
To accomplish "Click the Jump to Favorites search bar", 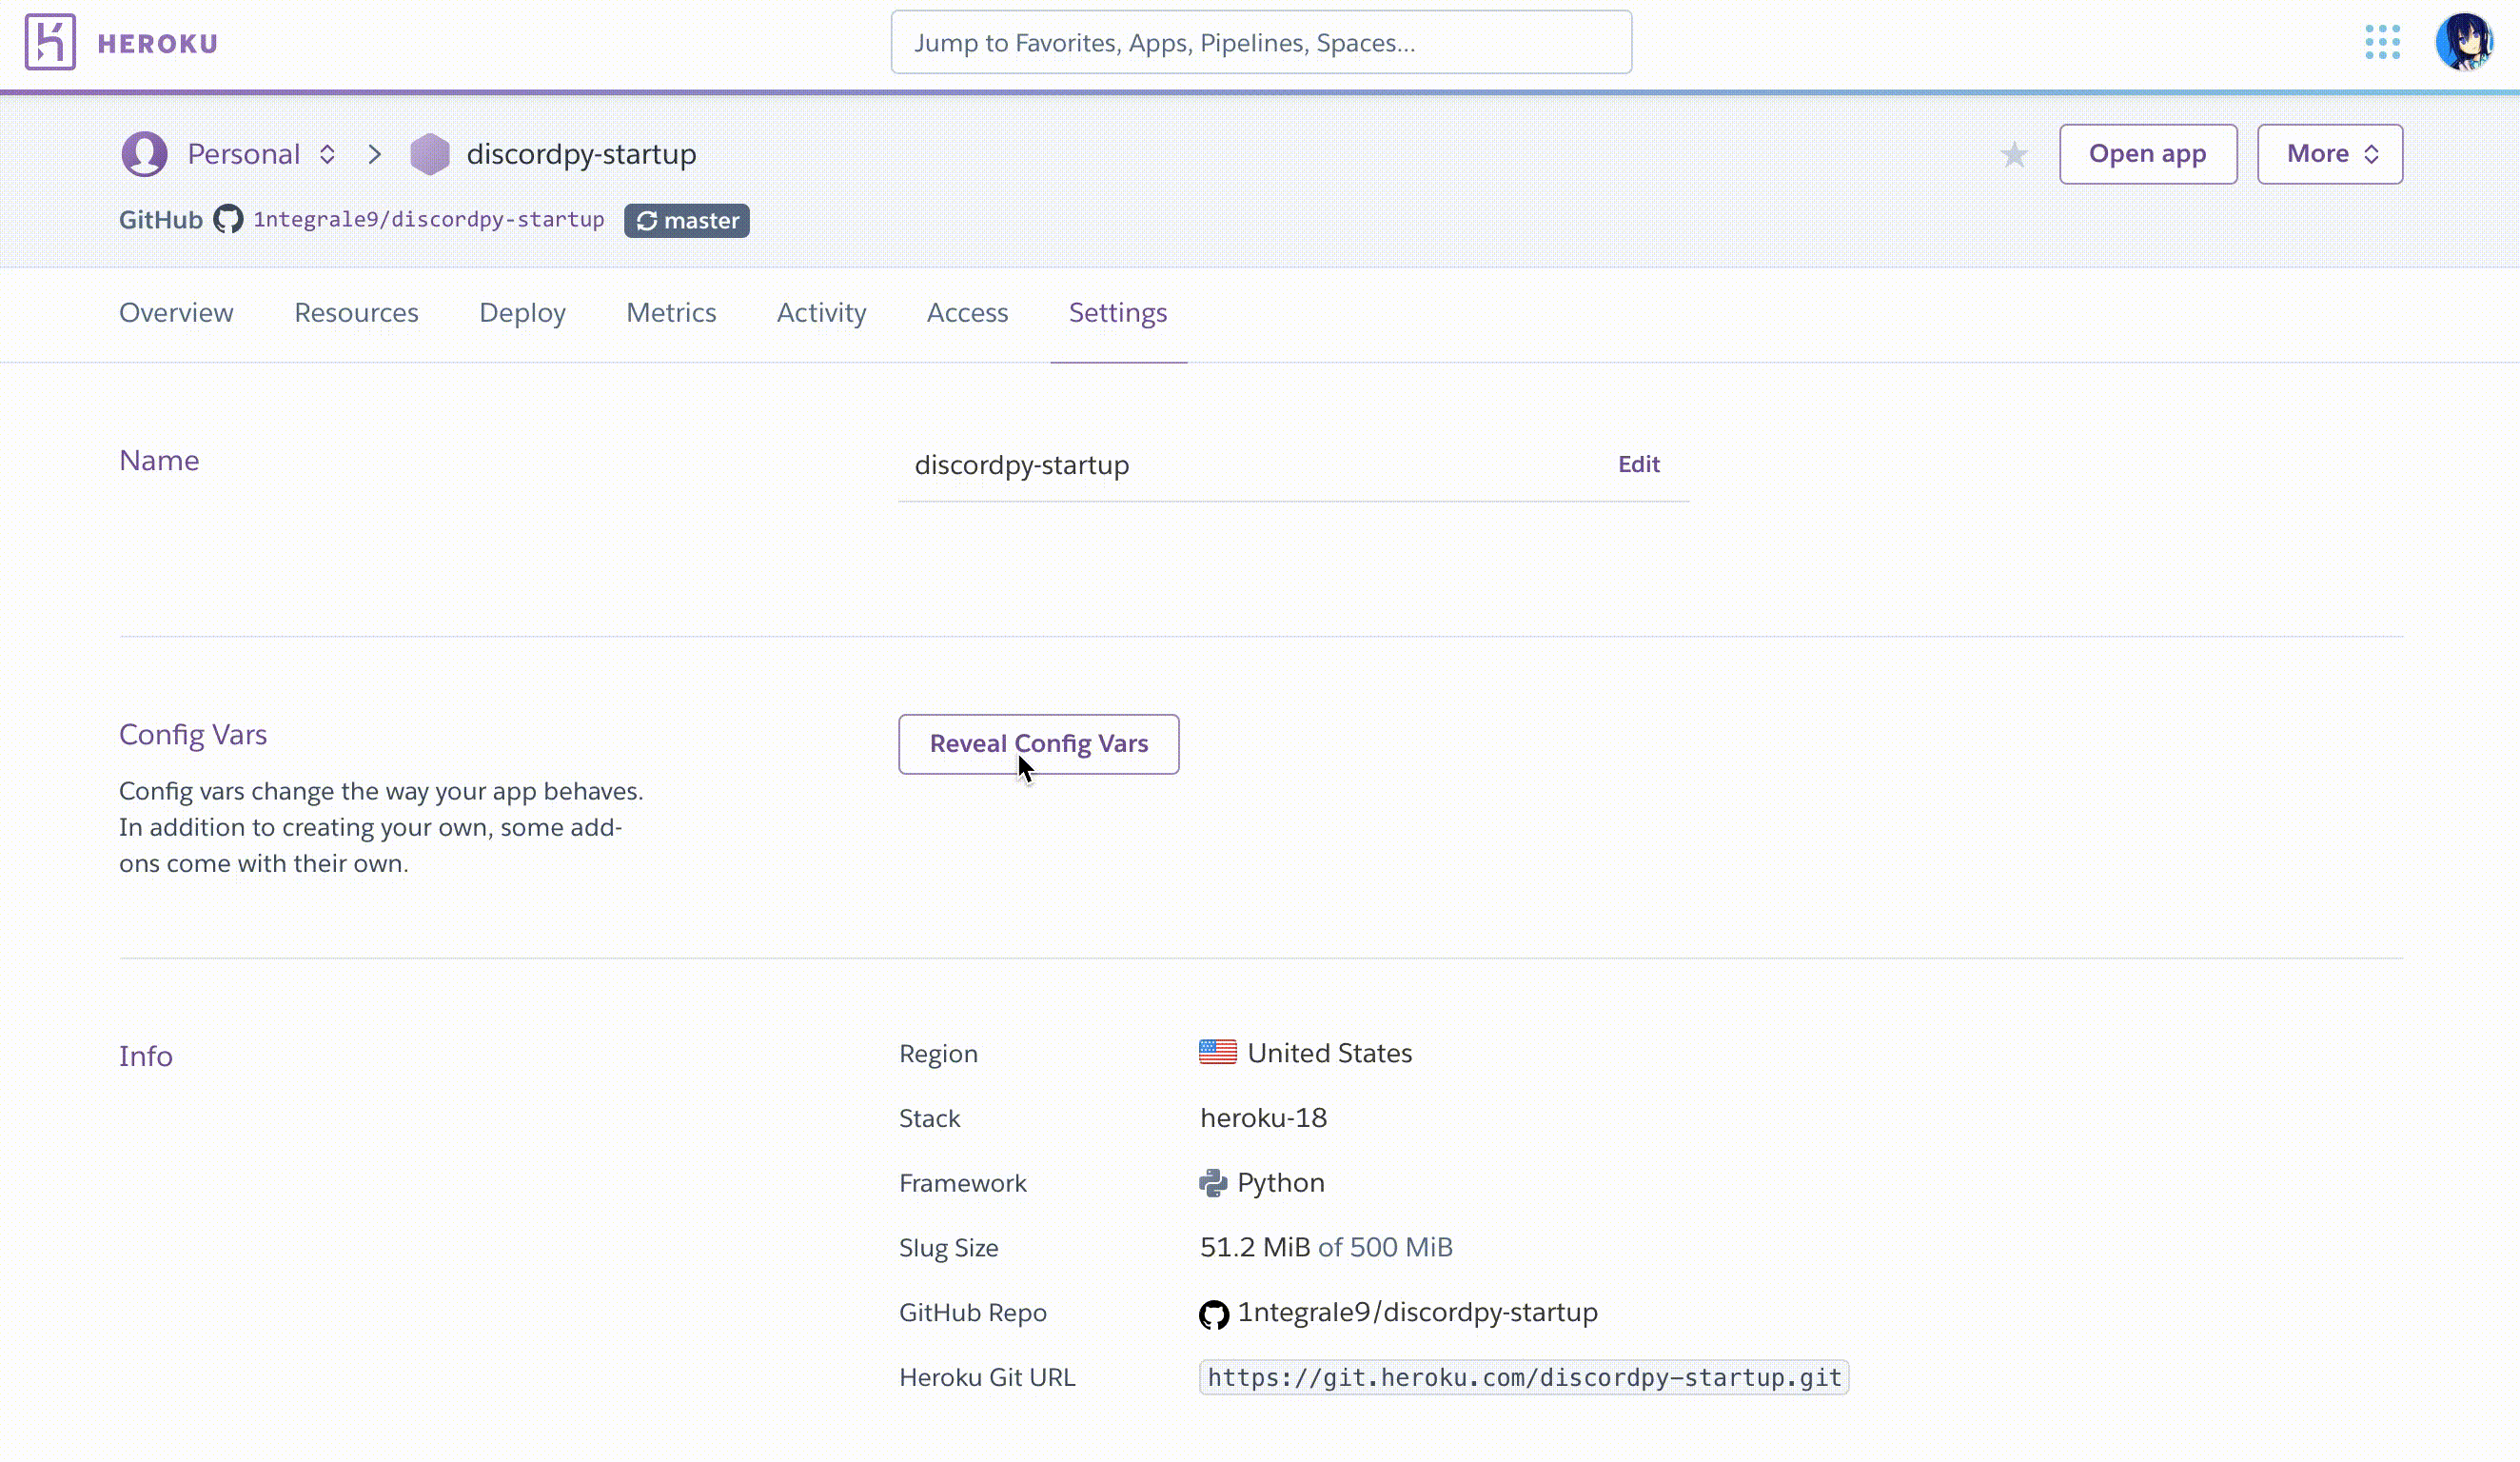I will (1261, 42).
